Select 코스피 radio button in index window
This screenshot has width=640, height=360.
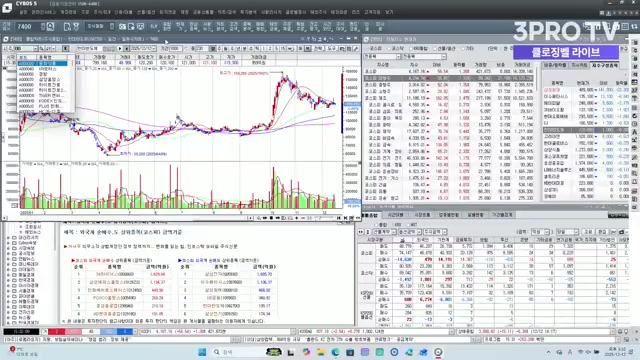pos(368,49)
